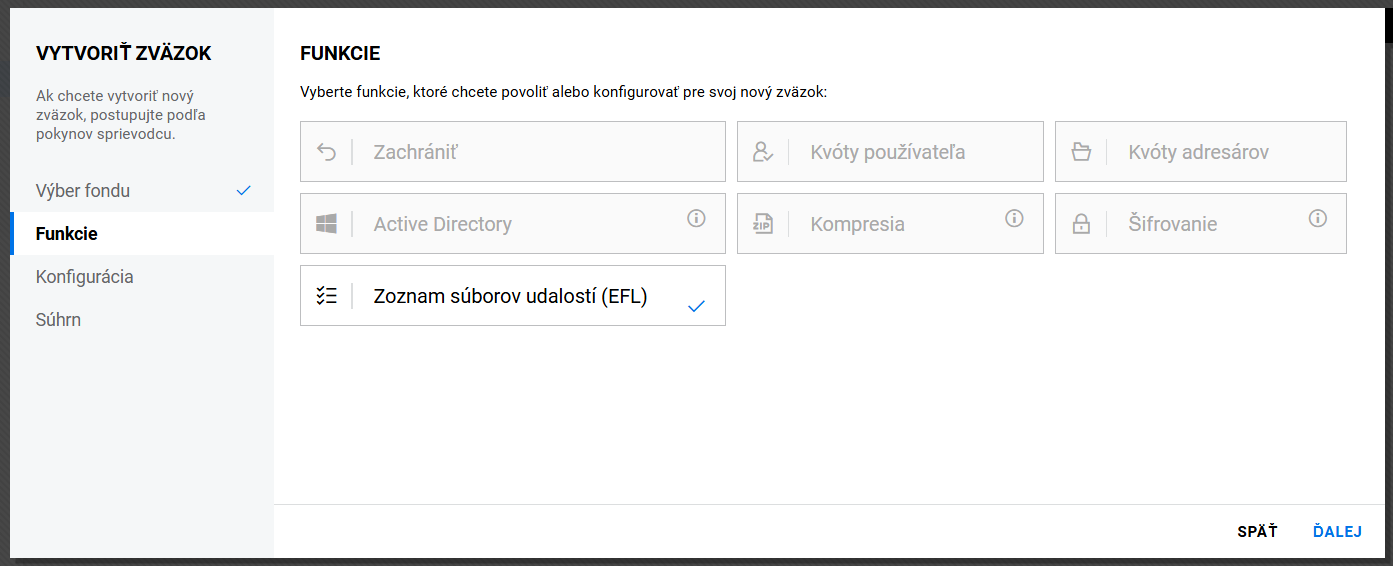
Task: Click the Kvóty používateľa user icon
Action: tap(763, 152)
